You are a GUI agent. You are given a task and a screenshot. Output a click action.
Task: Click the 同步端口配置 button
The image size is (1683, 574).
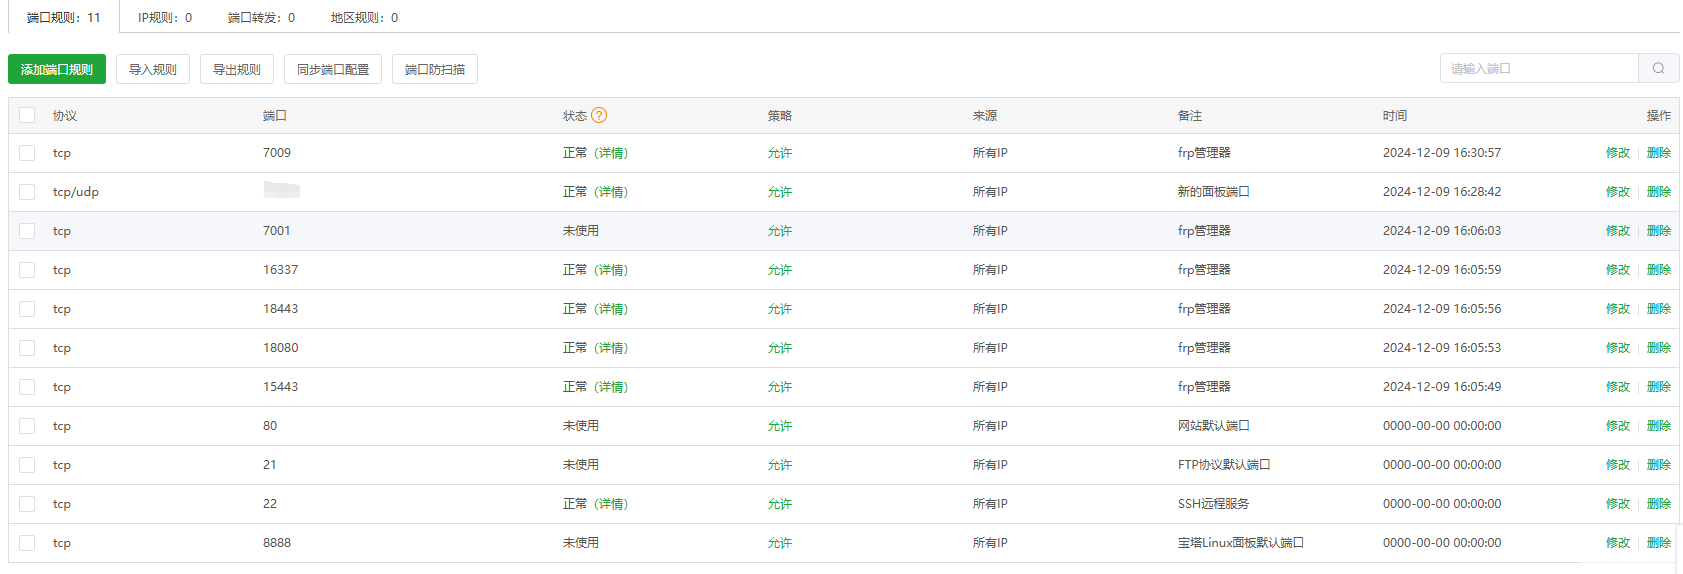click(x=333, y=69)
